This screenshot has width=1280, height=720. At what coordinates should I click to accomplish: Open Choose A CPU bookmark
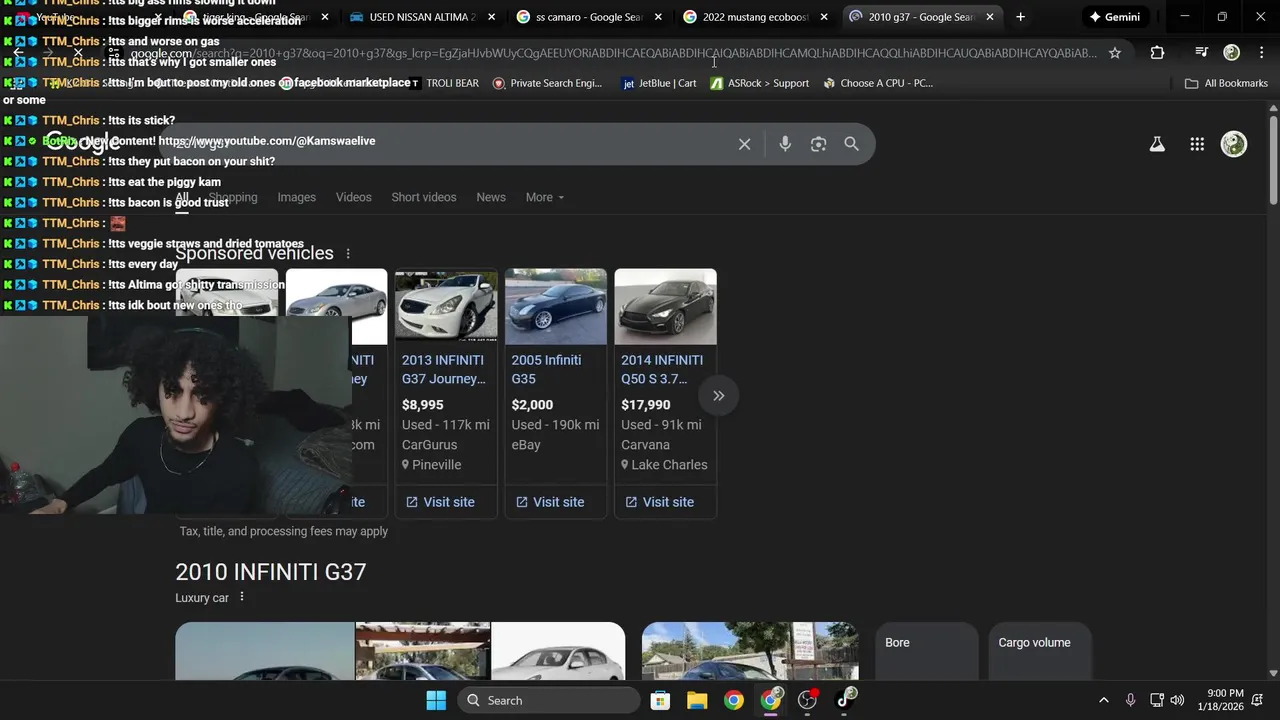[878, 83]
